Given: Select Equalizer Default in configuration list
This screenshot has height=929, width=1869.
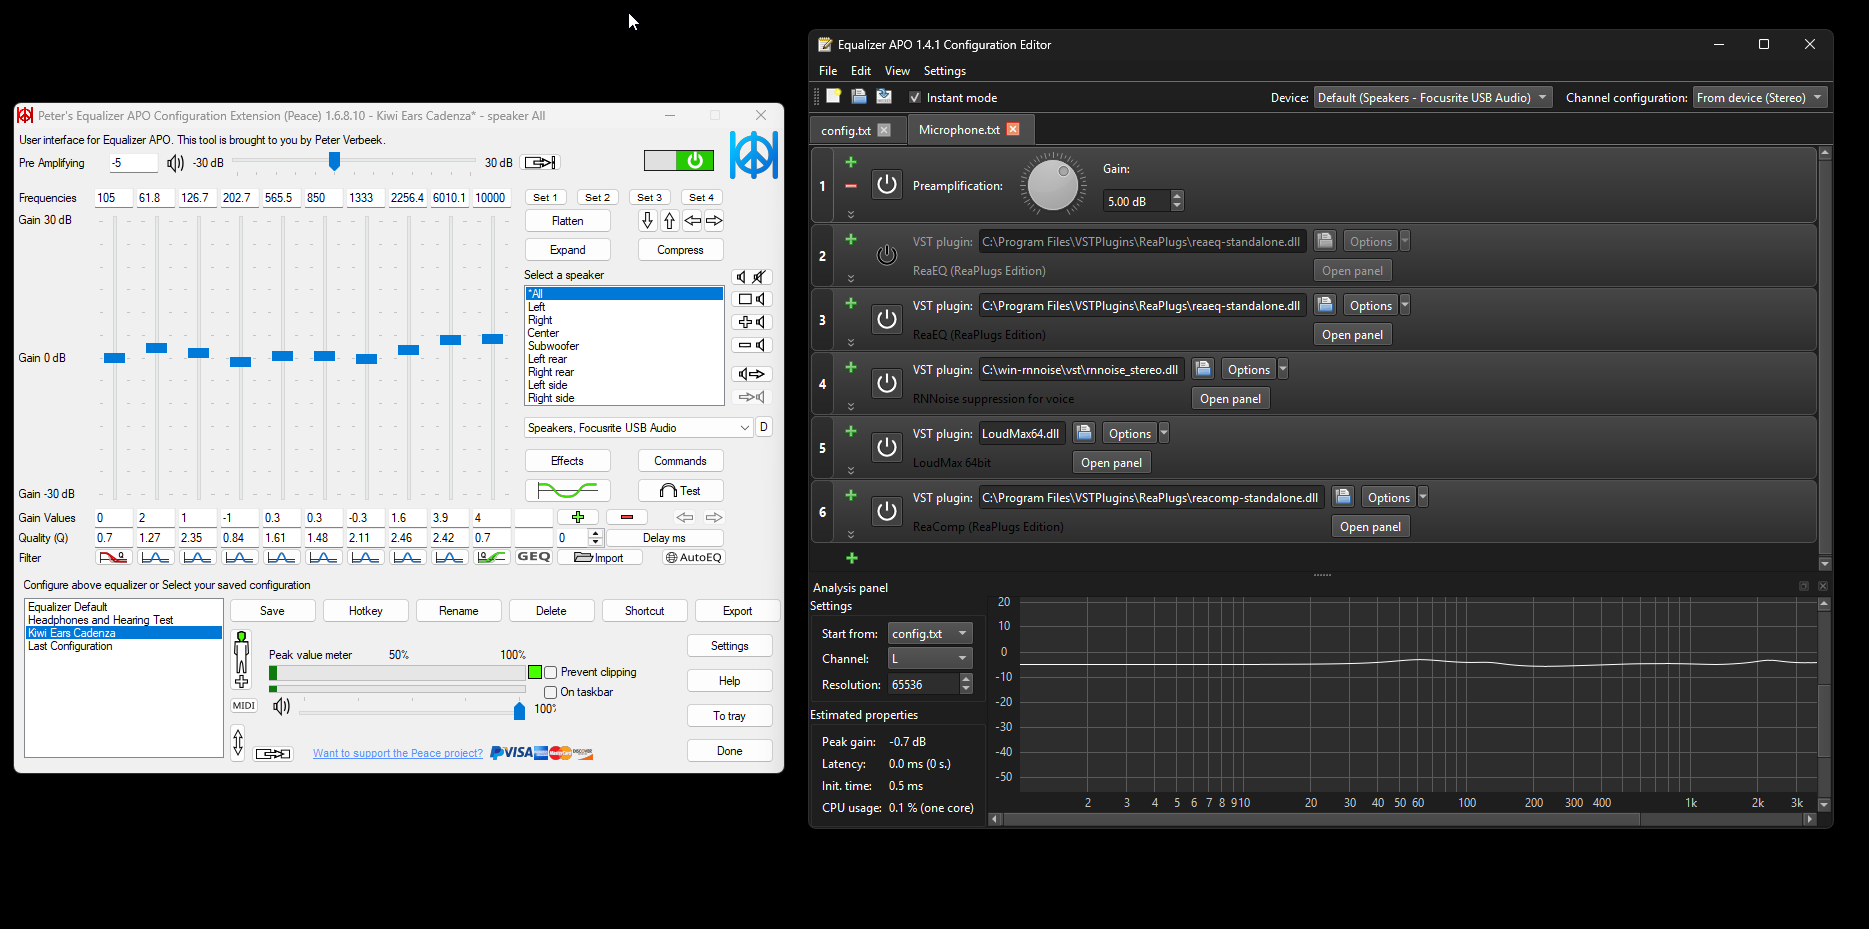Looking at the screenshot, I should tap(68, 607).
